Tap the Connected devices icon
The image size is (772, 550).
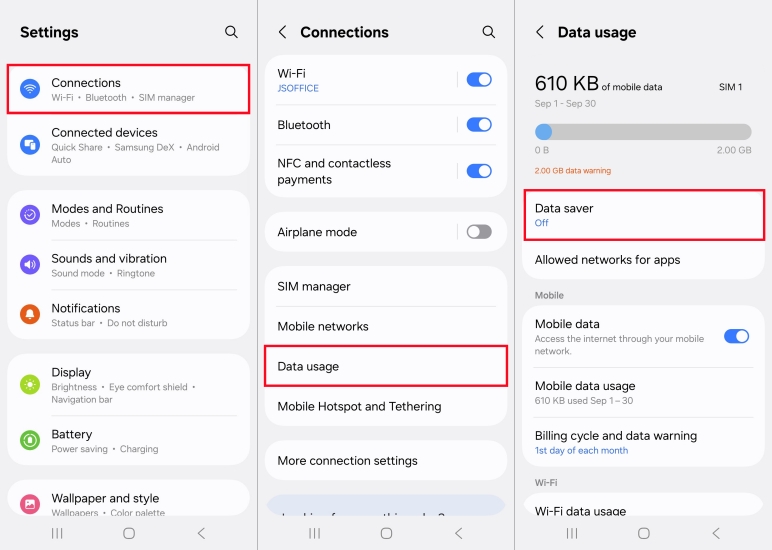(30, 145)
